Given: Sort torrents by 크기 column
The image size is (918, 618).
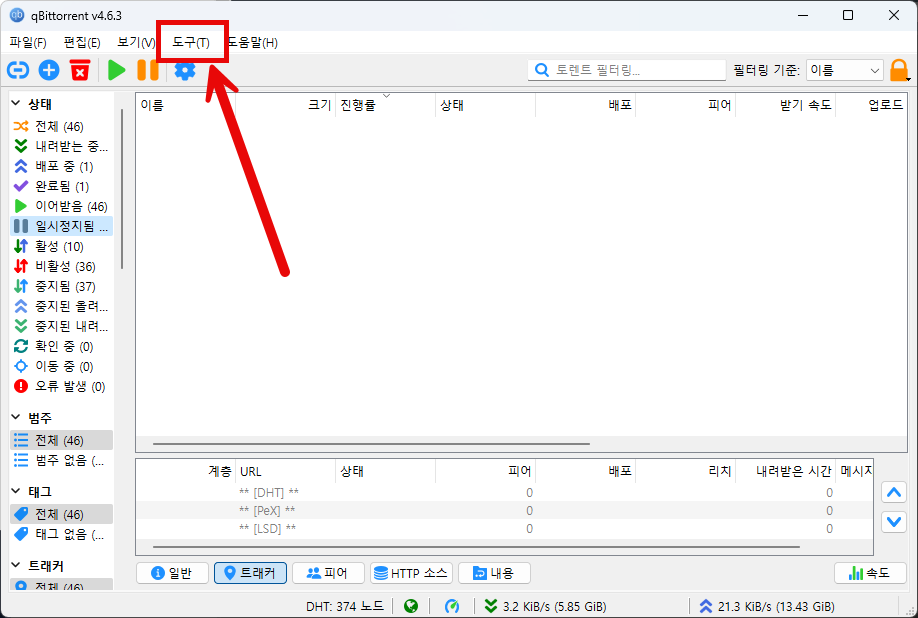Looking at the screenshot, I should click(286, 105).
